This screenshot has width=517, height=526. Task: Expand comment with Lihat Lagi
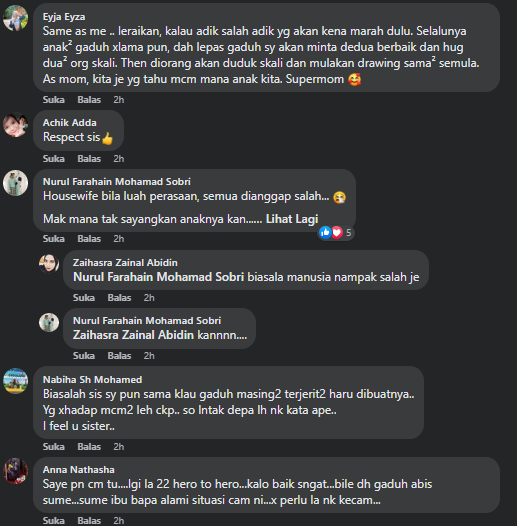(x=292, y=219)
